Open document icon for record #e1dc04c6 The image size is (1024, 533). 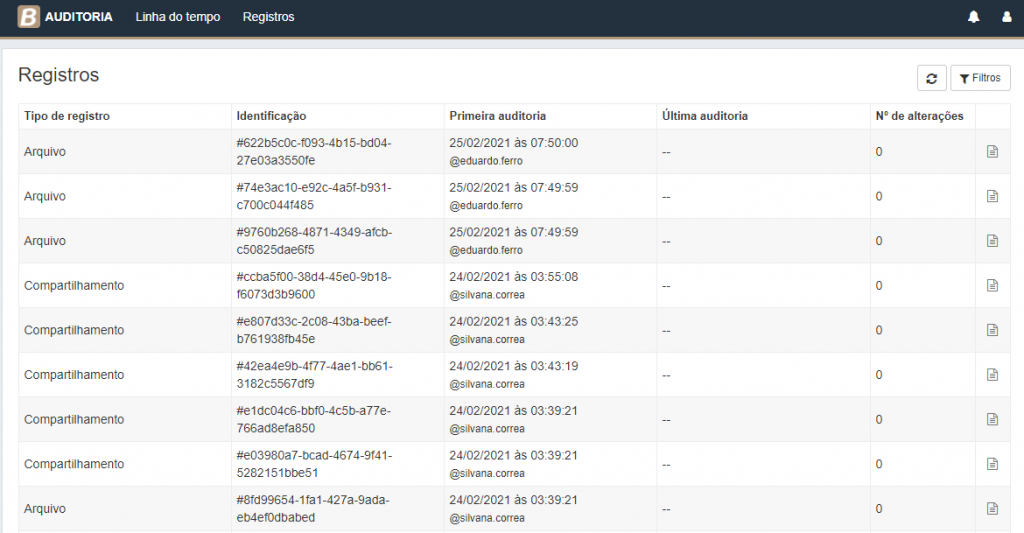click(x=992, y=419)
